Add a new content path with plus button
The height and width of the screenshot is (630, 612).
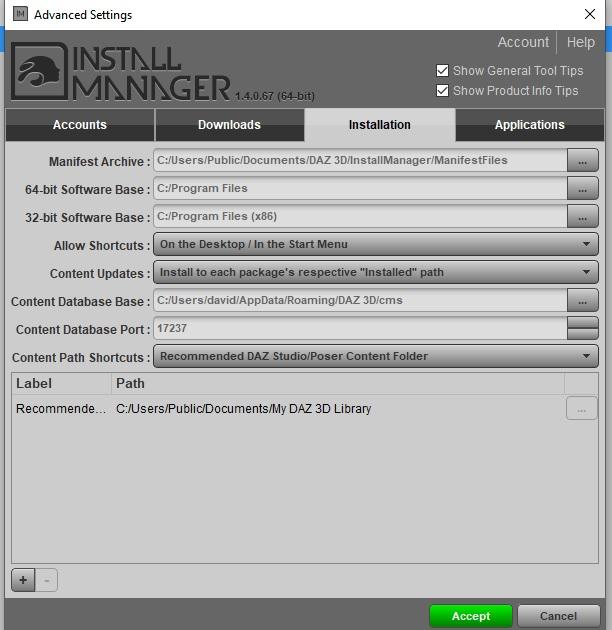[x=23, y=580]
